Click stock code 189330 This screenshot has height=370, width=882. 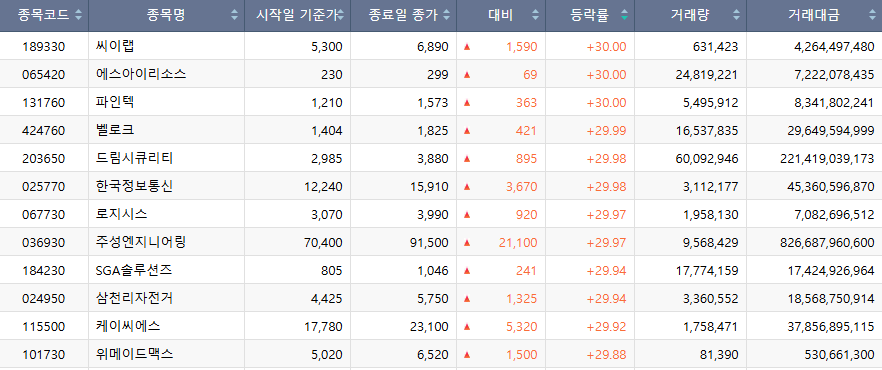point(44,47)
